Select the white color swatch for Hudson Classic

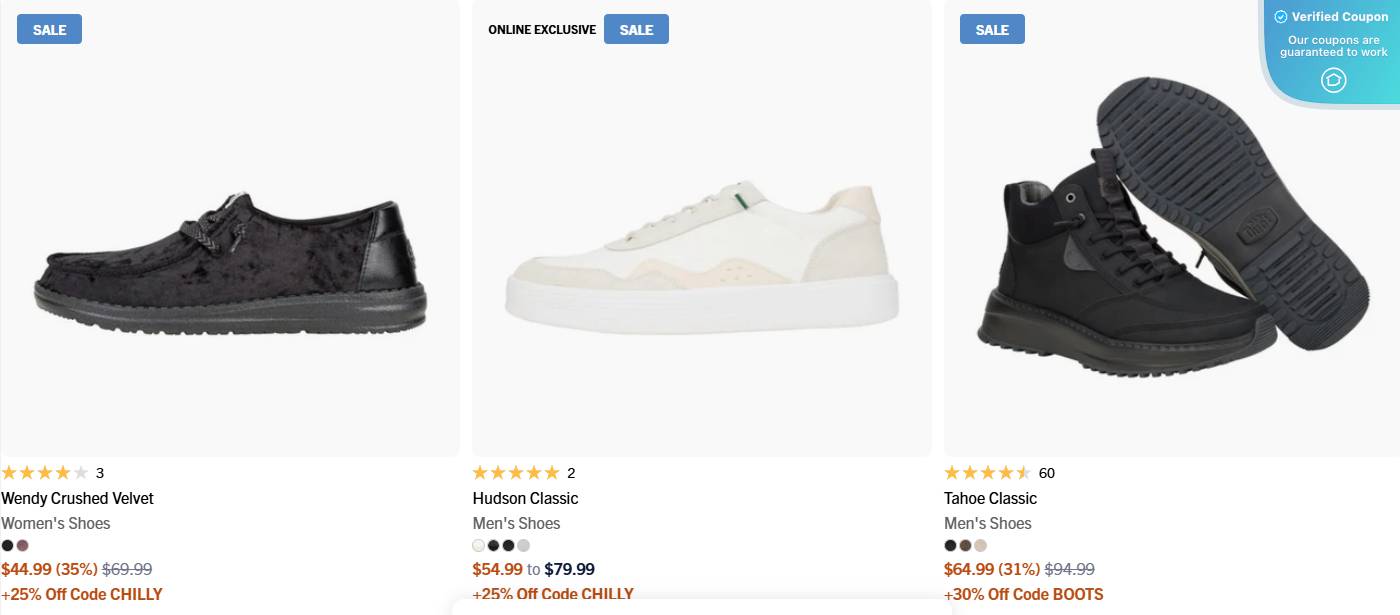(478, 545)
